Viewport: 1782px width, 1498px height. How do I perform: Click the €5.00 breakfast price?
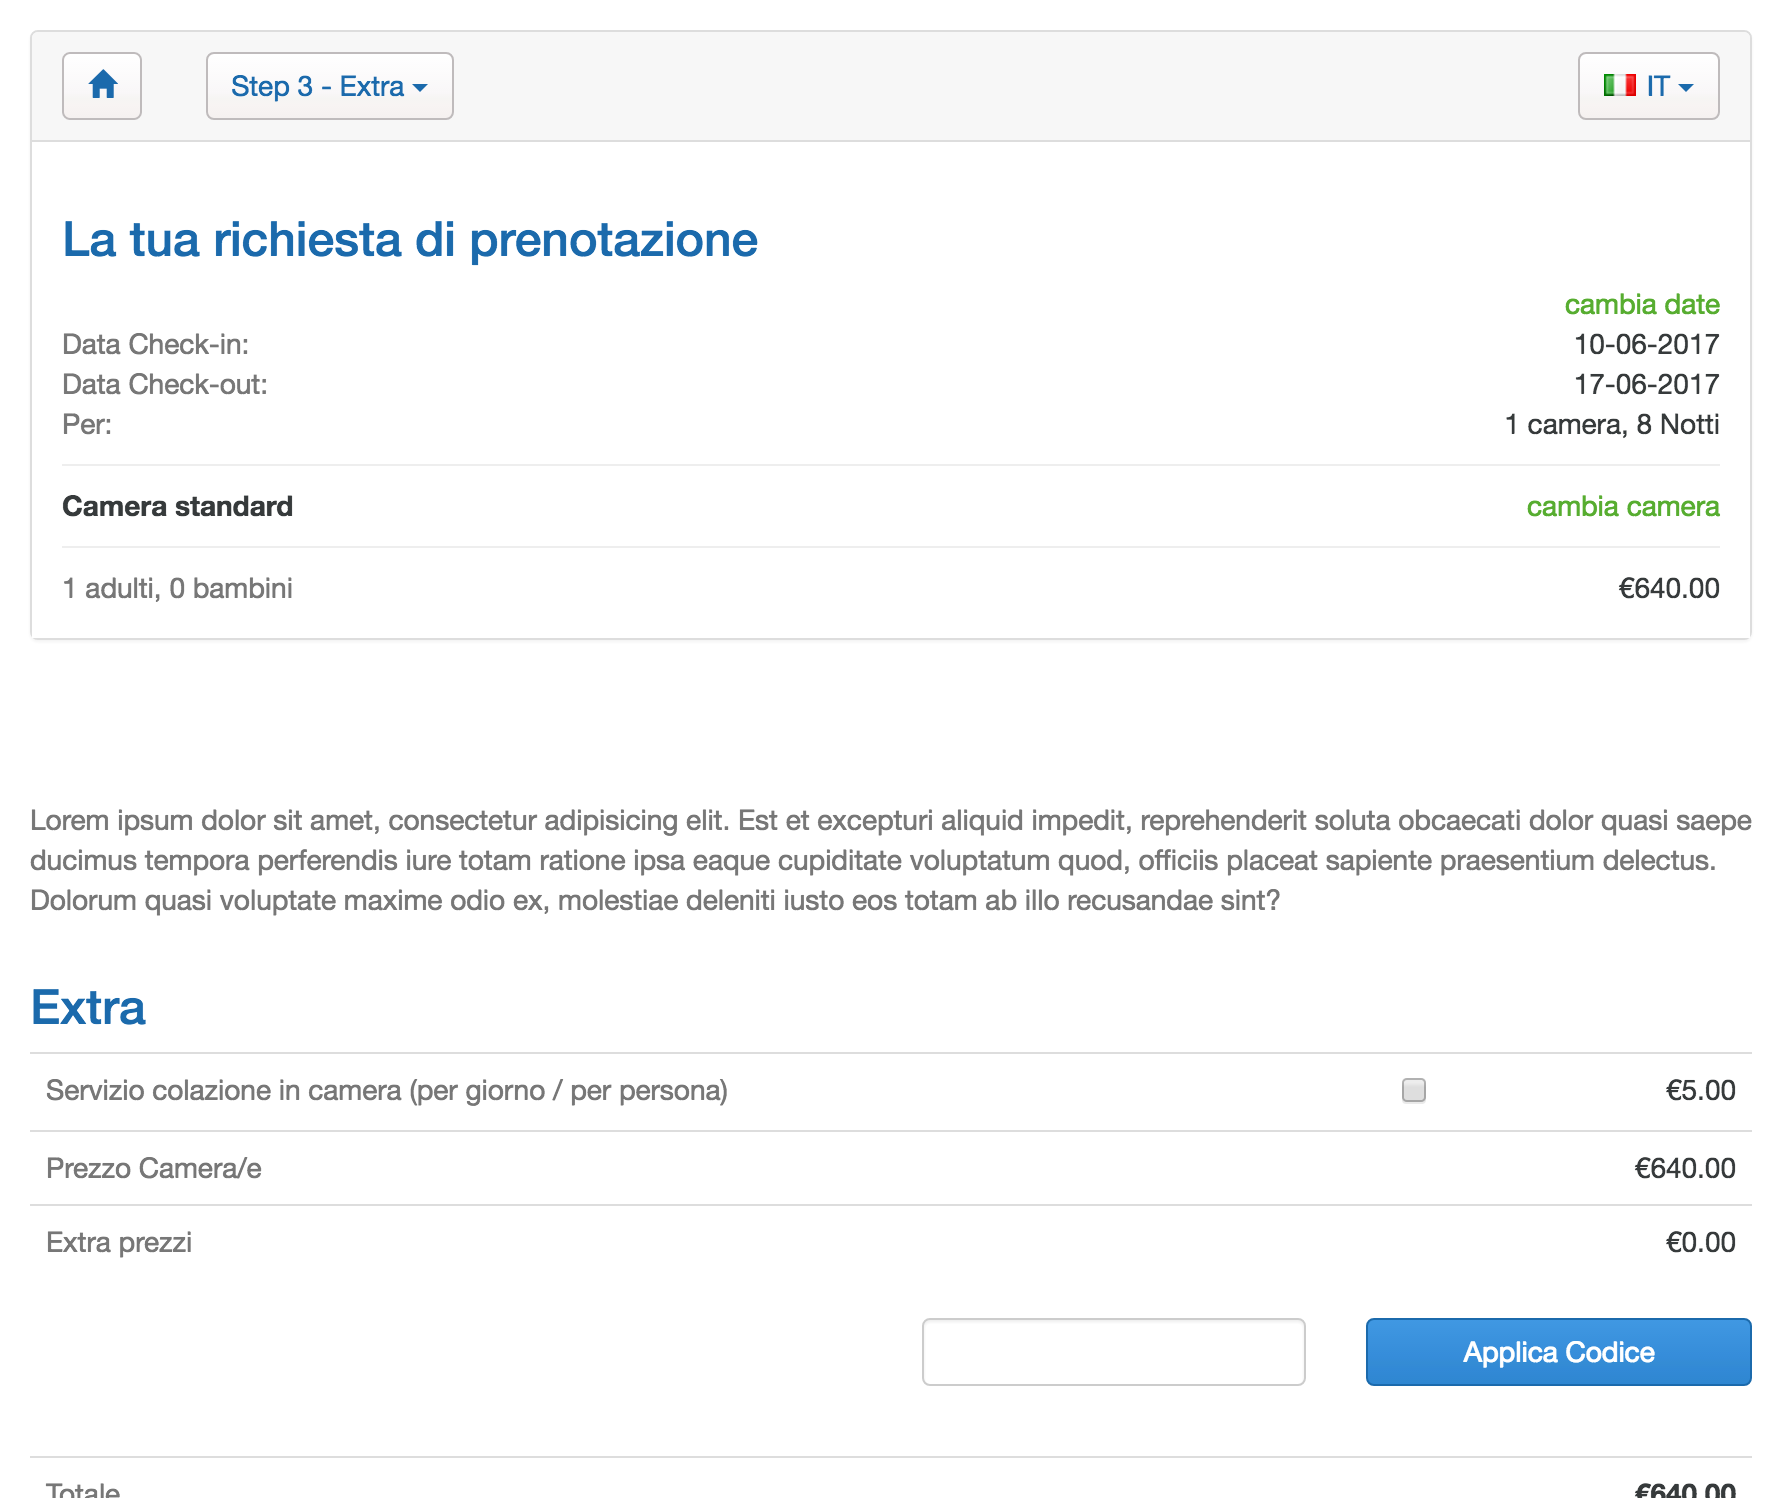(x=1699, y=1090)
